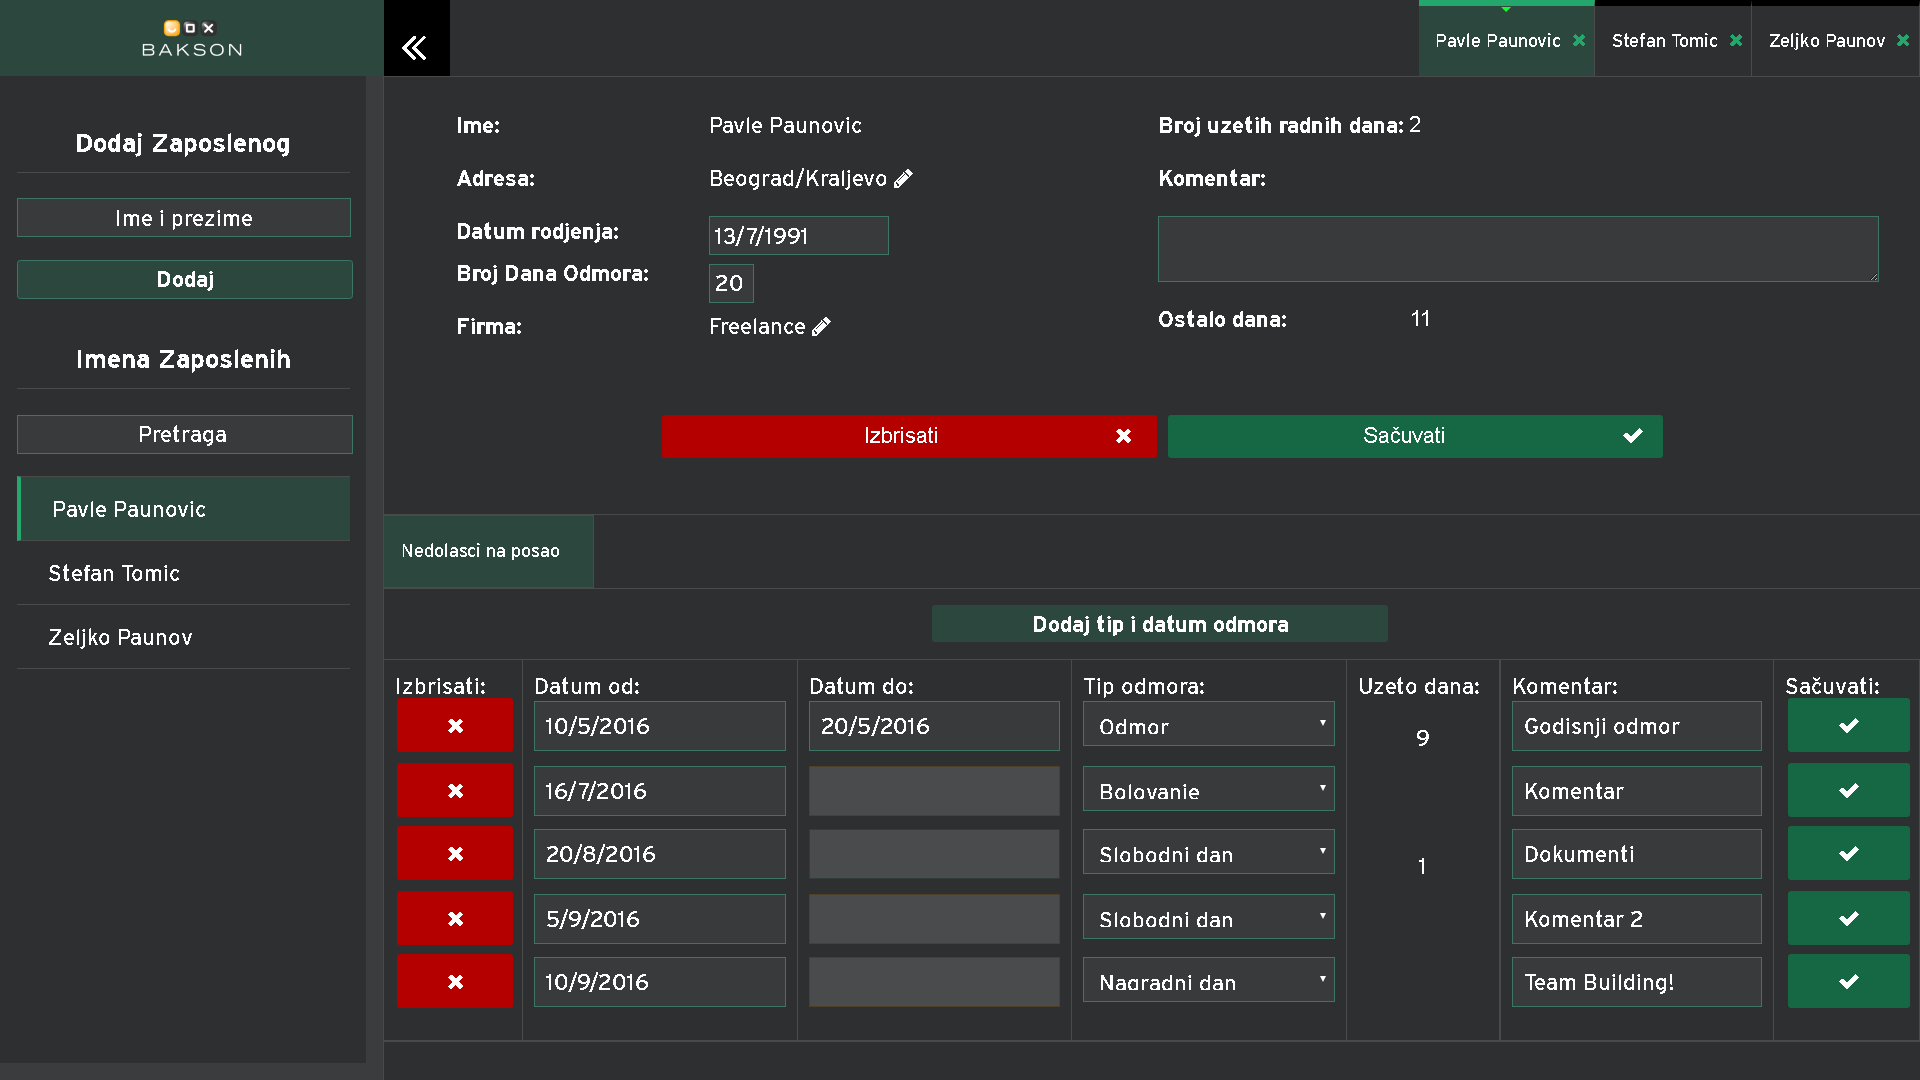This screenshot has width=1920, height=1080.
Task: Switch to the Pavle Paunovic tab
Action: pos(1497,41)
